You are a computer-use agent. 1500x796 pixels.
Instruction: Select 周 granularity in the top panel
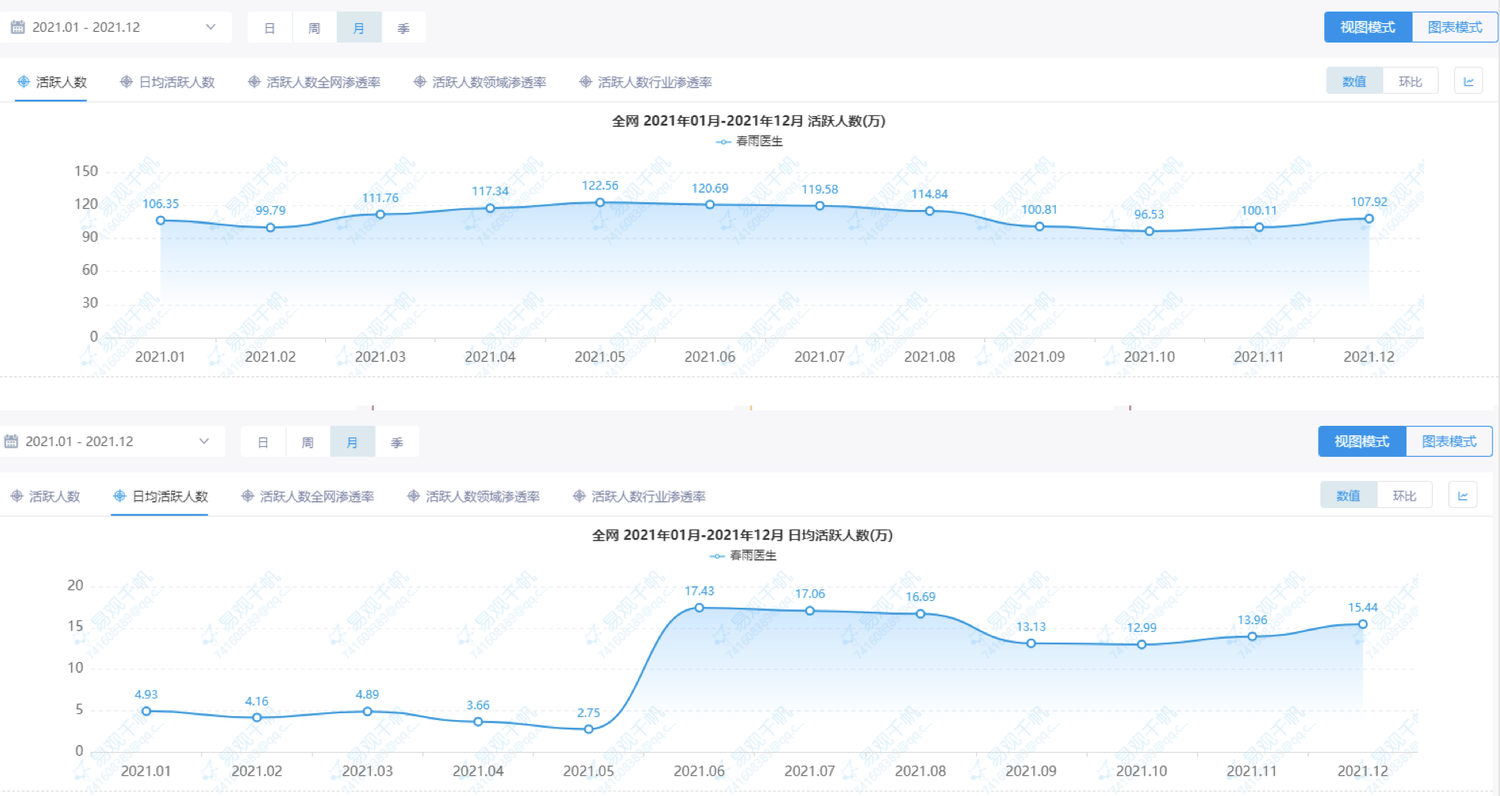click(315, 28)
